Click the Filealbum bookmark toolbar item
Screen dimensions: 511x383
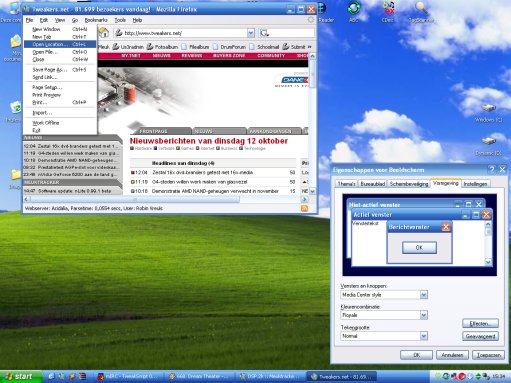(x=195, y=47)
